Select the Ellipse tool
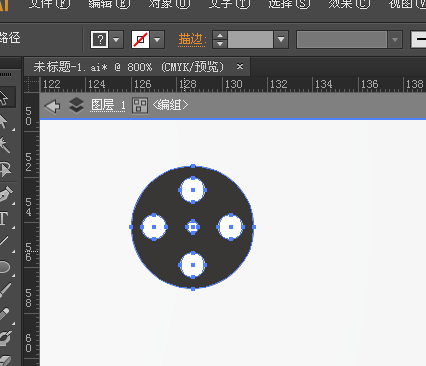 point(5,267)
